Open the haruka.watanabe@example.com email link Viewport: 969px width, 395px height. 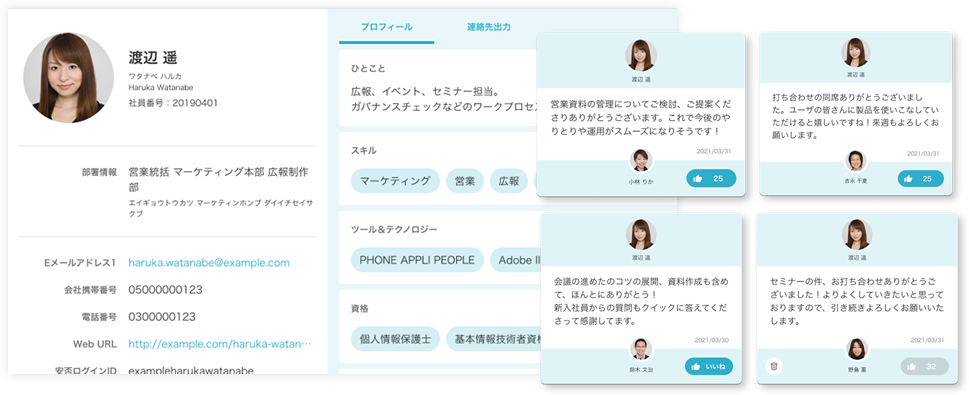209,263
